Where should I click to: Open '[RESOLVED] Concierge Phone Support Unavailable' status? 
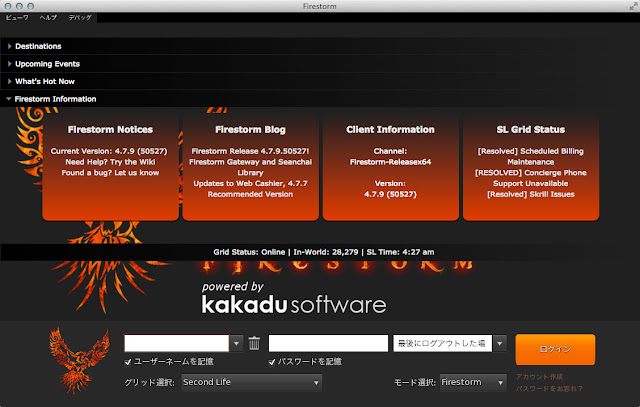click(531, 178)
